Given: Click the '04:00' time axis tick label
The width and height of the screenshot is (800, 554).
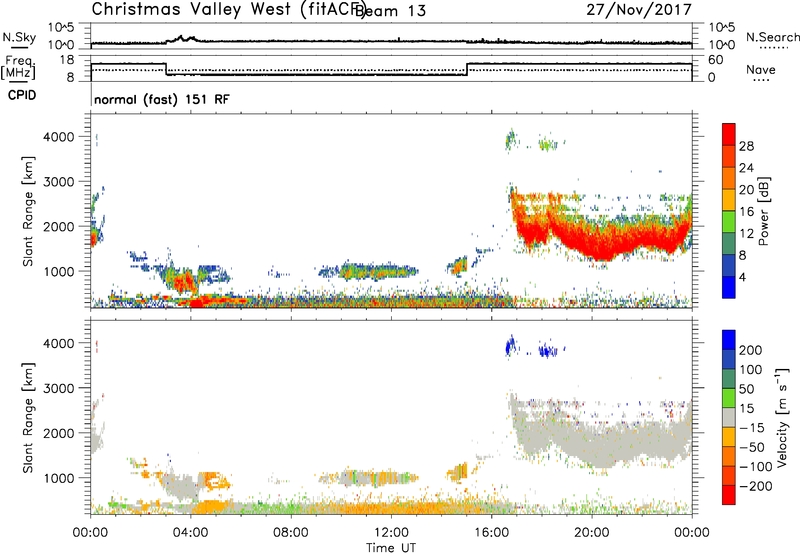Looking at the screenshot, I should [x=191, y=533].
